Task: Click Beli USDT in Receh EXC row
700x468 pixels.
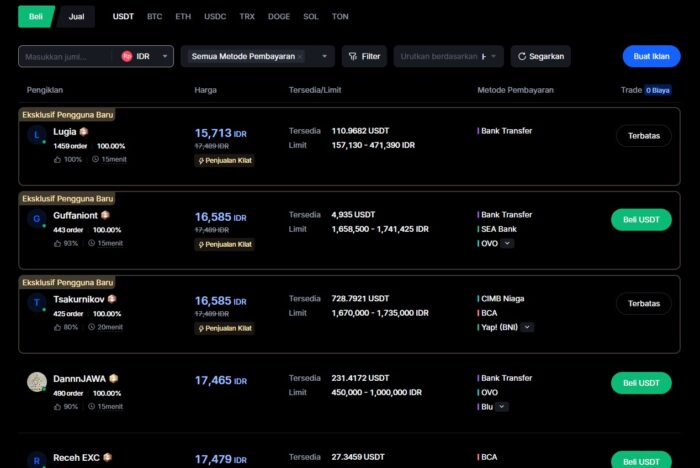Action: pyautogui.click(x=641, y=460)
